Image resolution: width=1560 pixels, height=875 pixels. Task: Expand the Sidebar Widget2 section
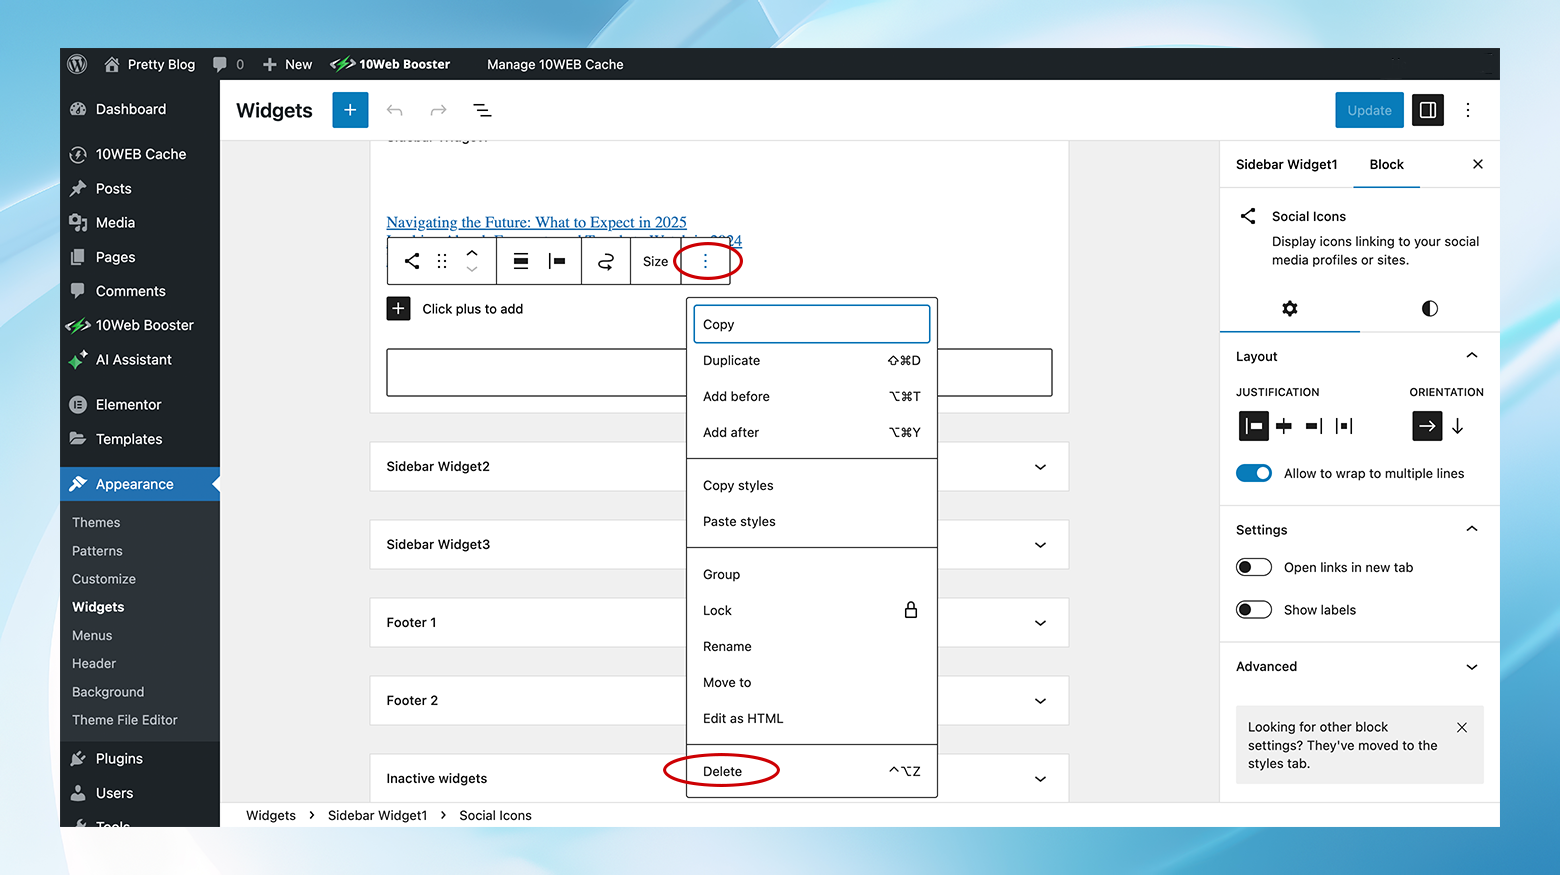1039,466
